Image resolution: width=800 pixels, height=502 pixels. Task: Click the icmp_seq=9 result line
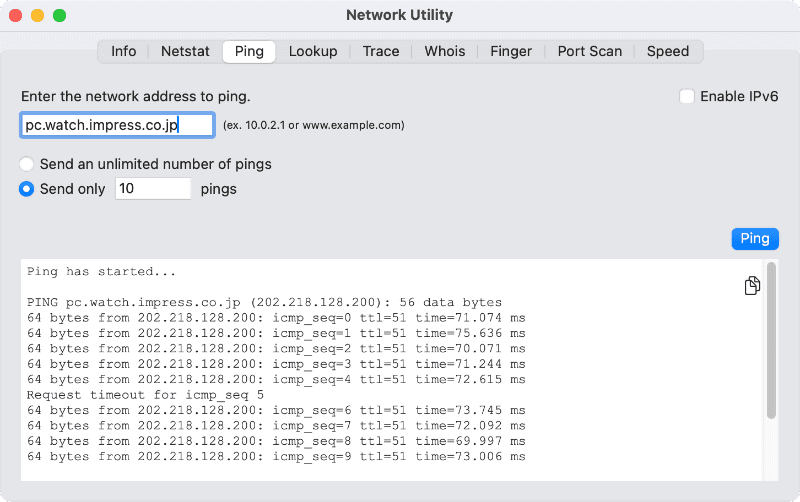[x=276, y=457]
